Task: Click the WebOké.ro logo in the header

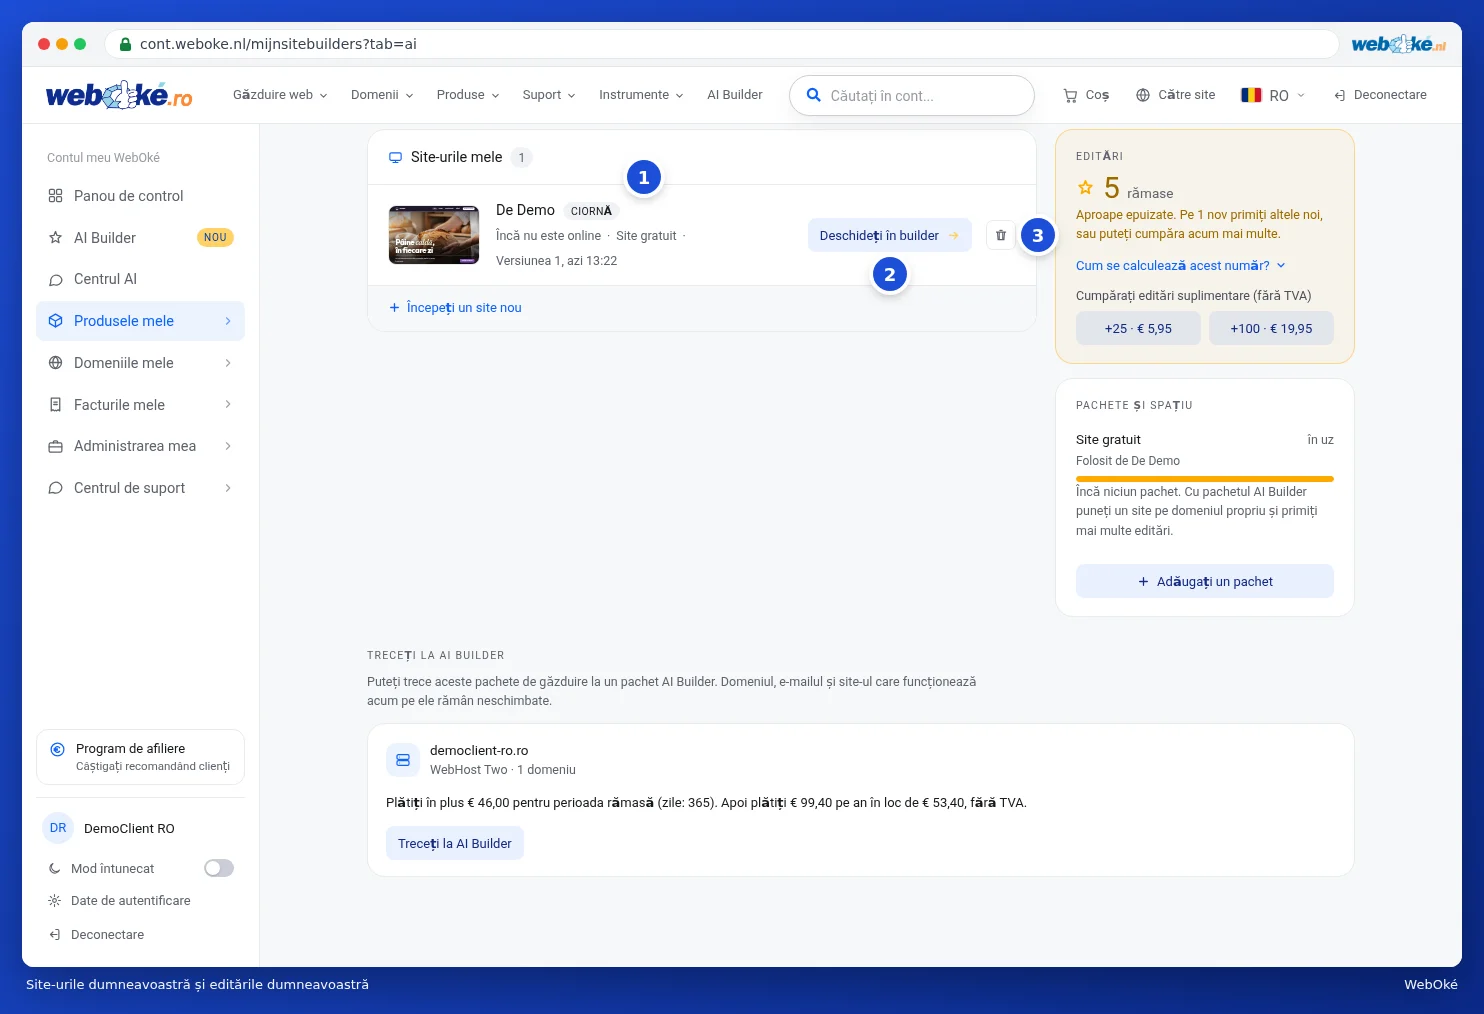Action: [x=119, y=95]
